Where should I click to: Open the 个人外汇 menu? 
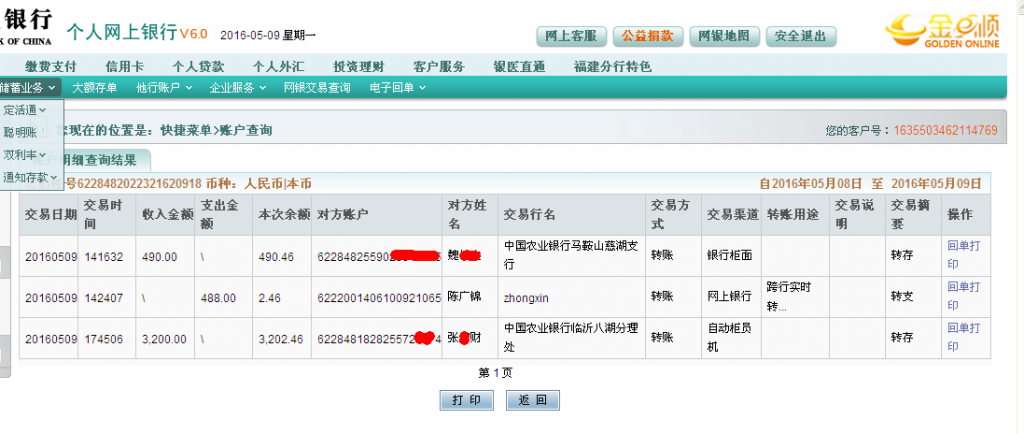tap(279, 66)
